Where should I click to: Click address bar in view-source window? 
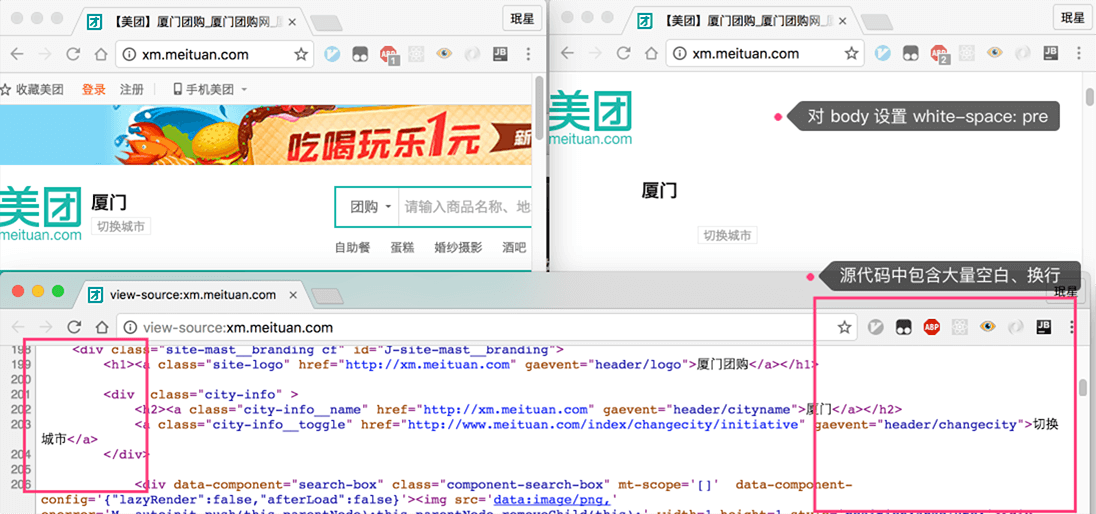point(487,327)
